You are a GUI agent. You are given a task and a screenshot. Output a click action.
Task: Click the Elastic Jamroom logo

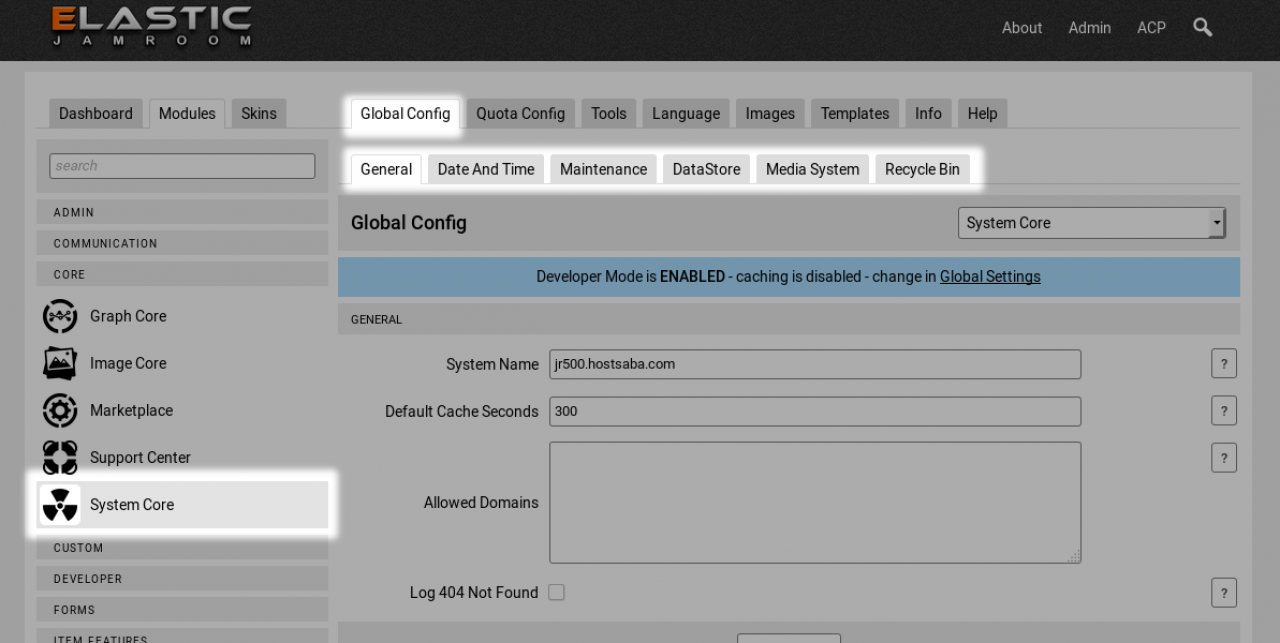pyautogui.click(x=151, y=26)
